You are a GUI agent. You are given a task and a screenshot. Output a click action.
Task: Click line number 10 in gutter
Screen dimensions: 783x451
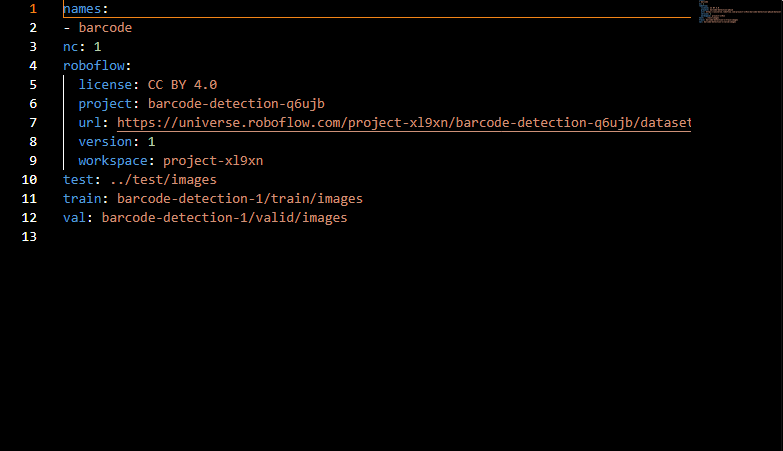29,180
